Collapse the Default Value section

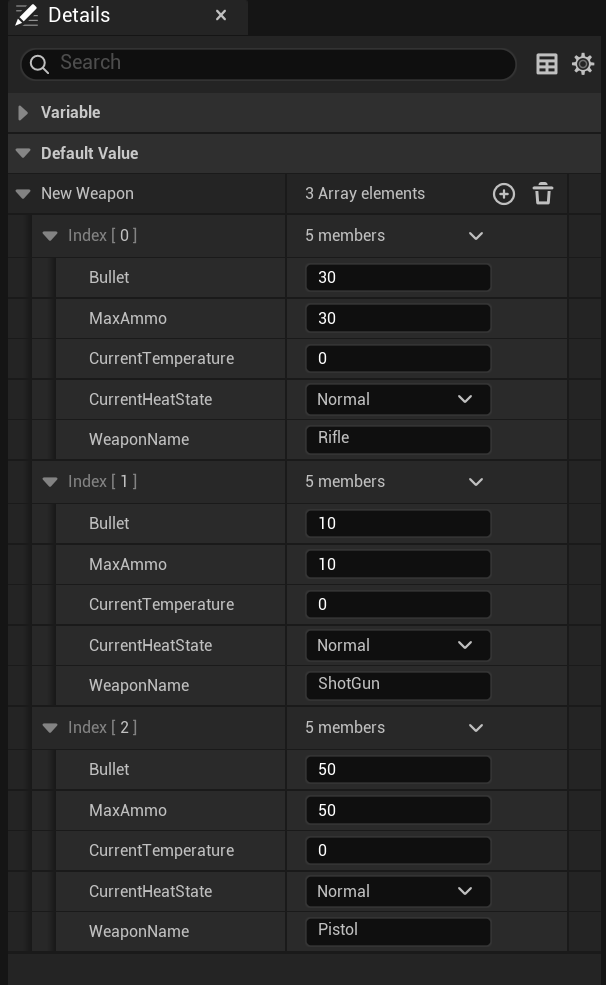pos(23,154)
